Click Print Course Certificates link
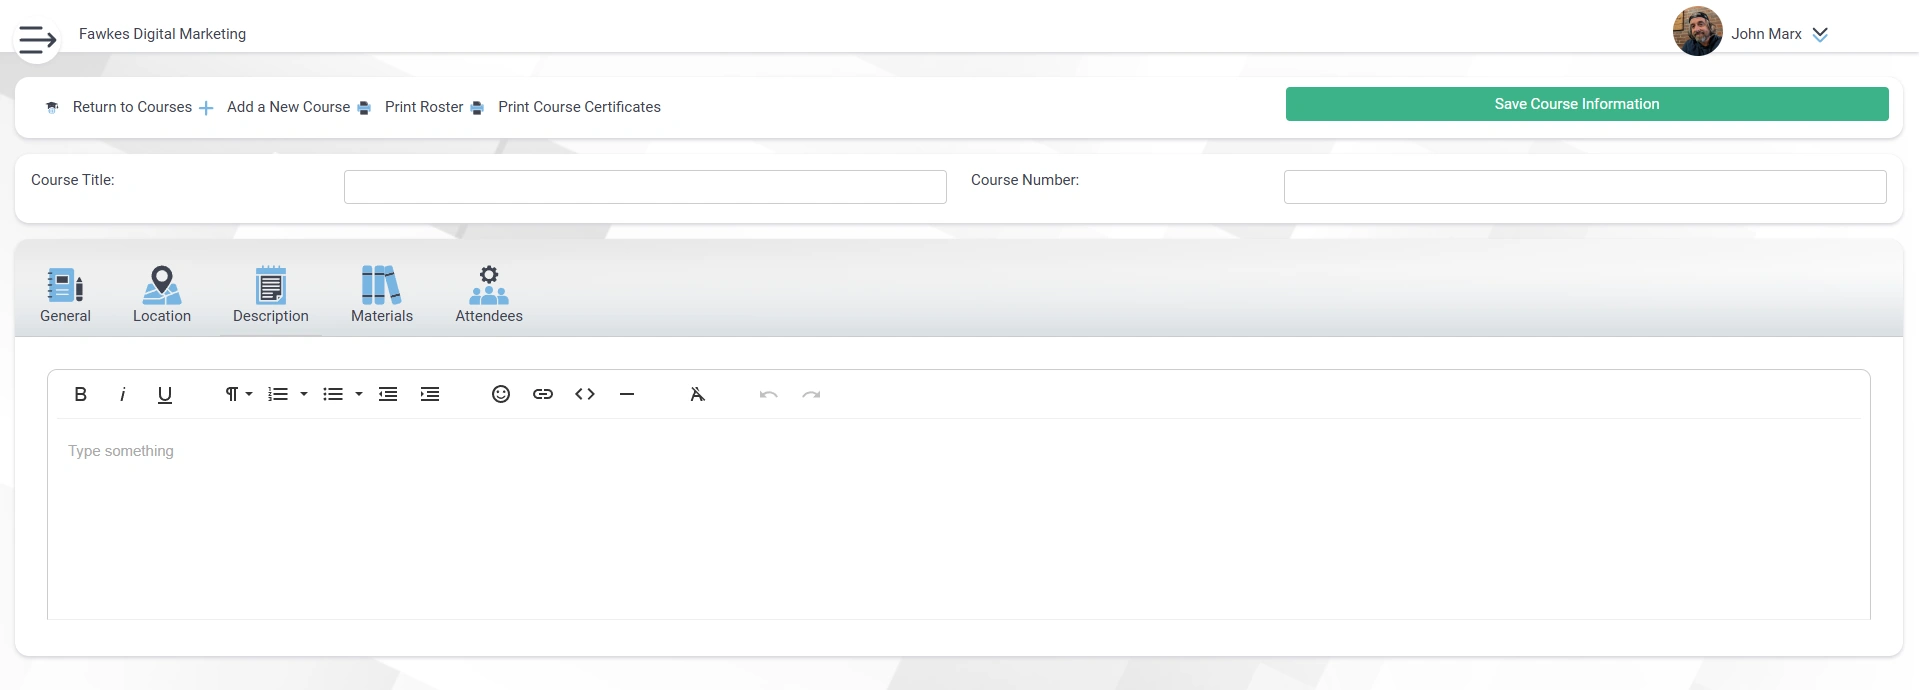The height and width of the screenshot is (690, 1920). click(x=579, y=107)
